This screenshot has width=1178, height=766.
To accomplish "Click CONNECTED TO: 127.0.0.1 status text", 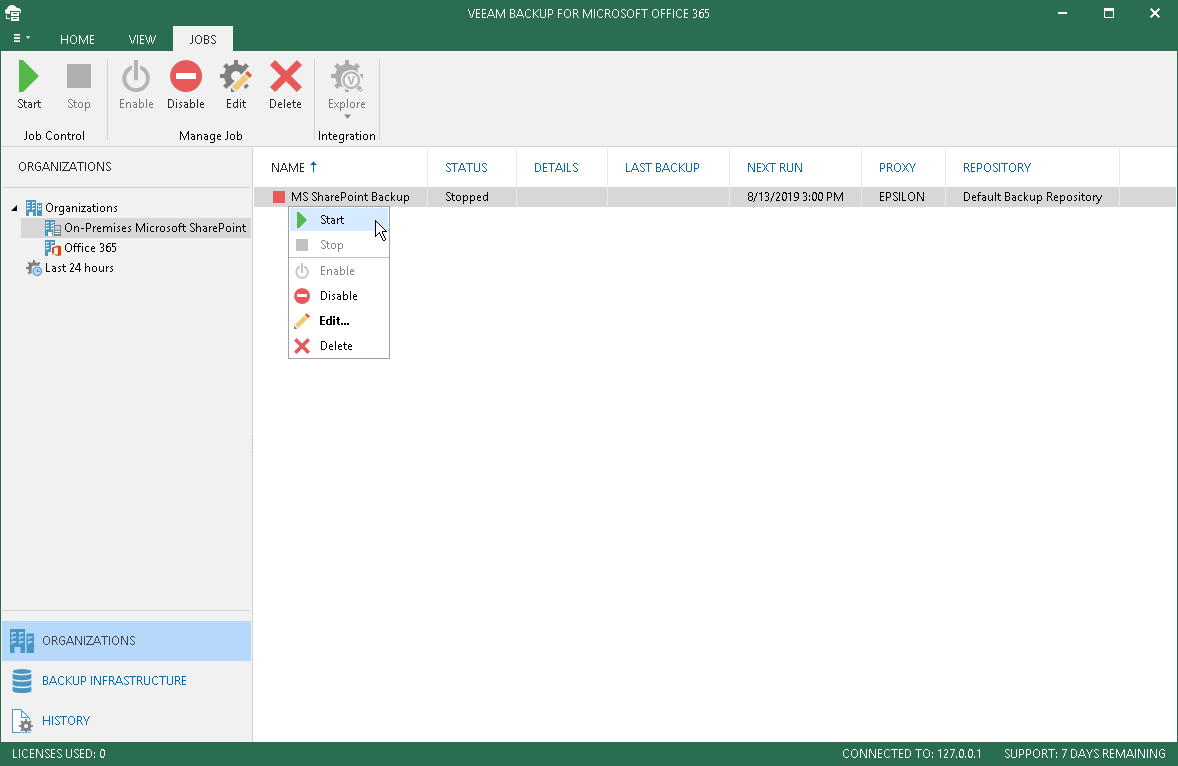I will coord(911,753).
